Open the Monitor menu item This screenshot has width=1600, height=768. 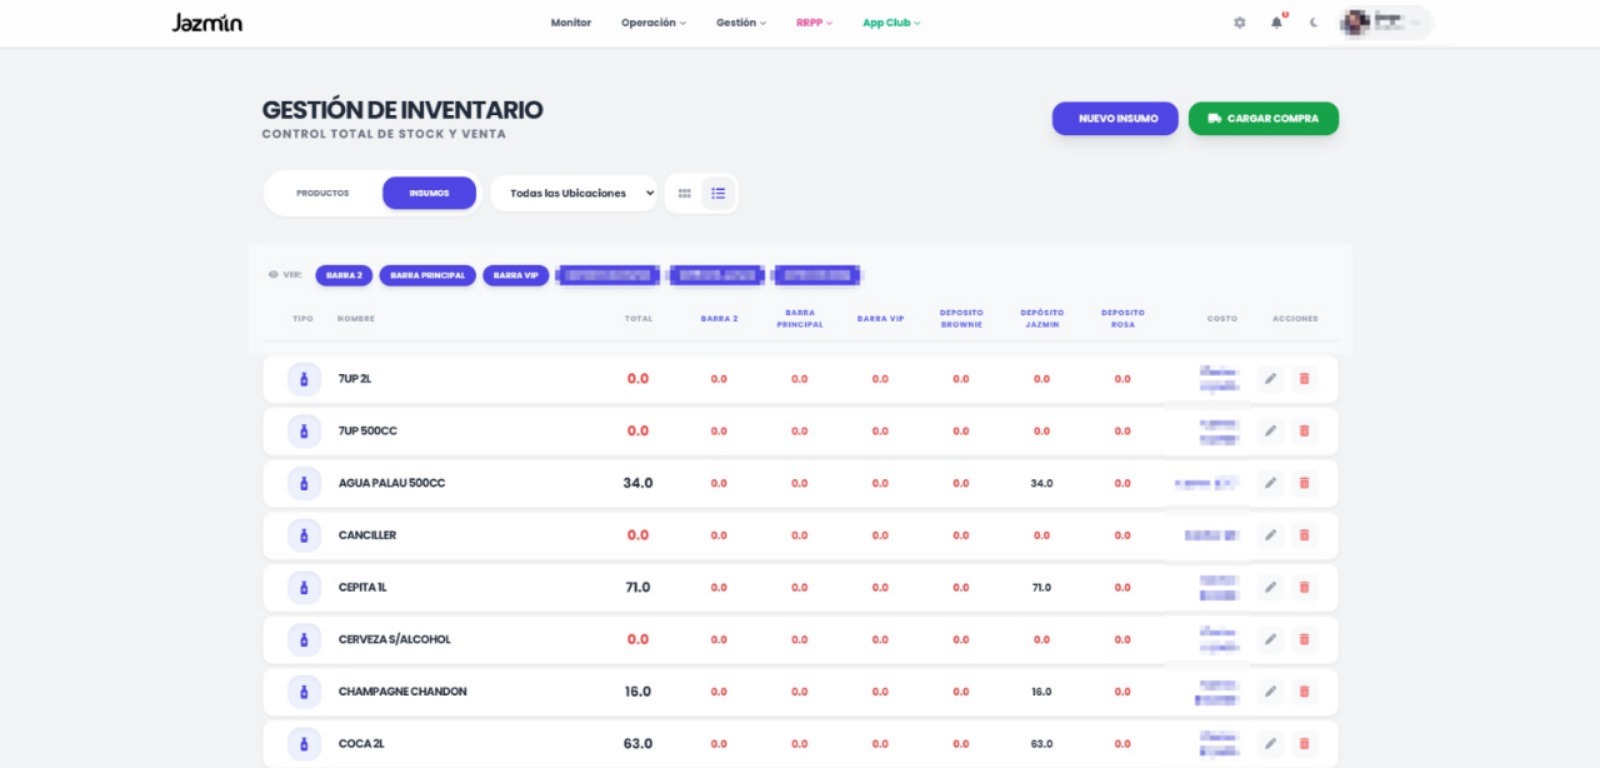coord(571,22)
